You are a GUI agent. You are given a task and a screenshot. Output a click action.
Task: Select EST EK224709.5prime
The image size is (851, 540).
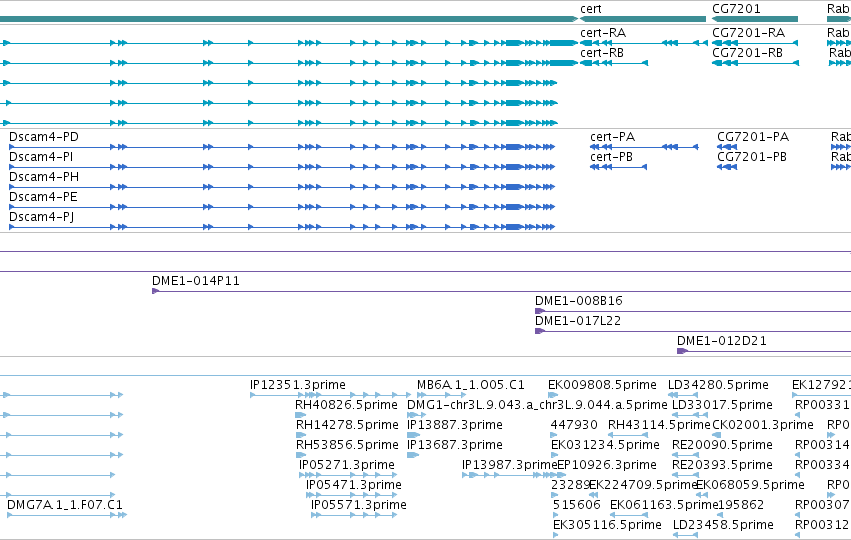point(643,485)
